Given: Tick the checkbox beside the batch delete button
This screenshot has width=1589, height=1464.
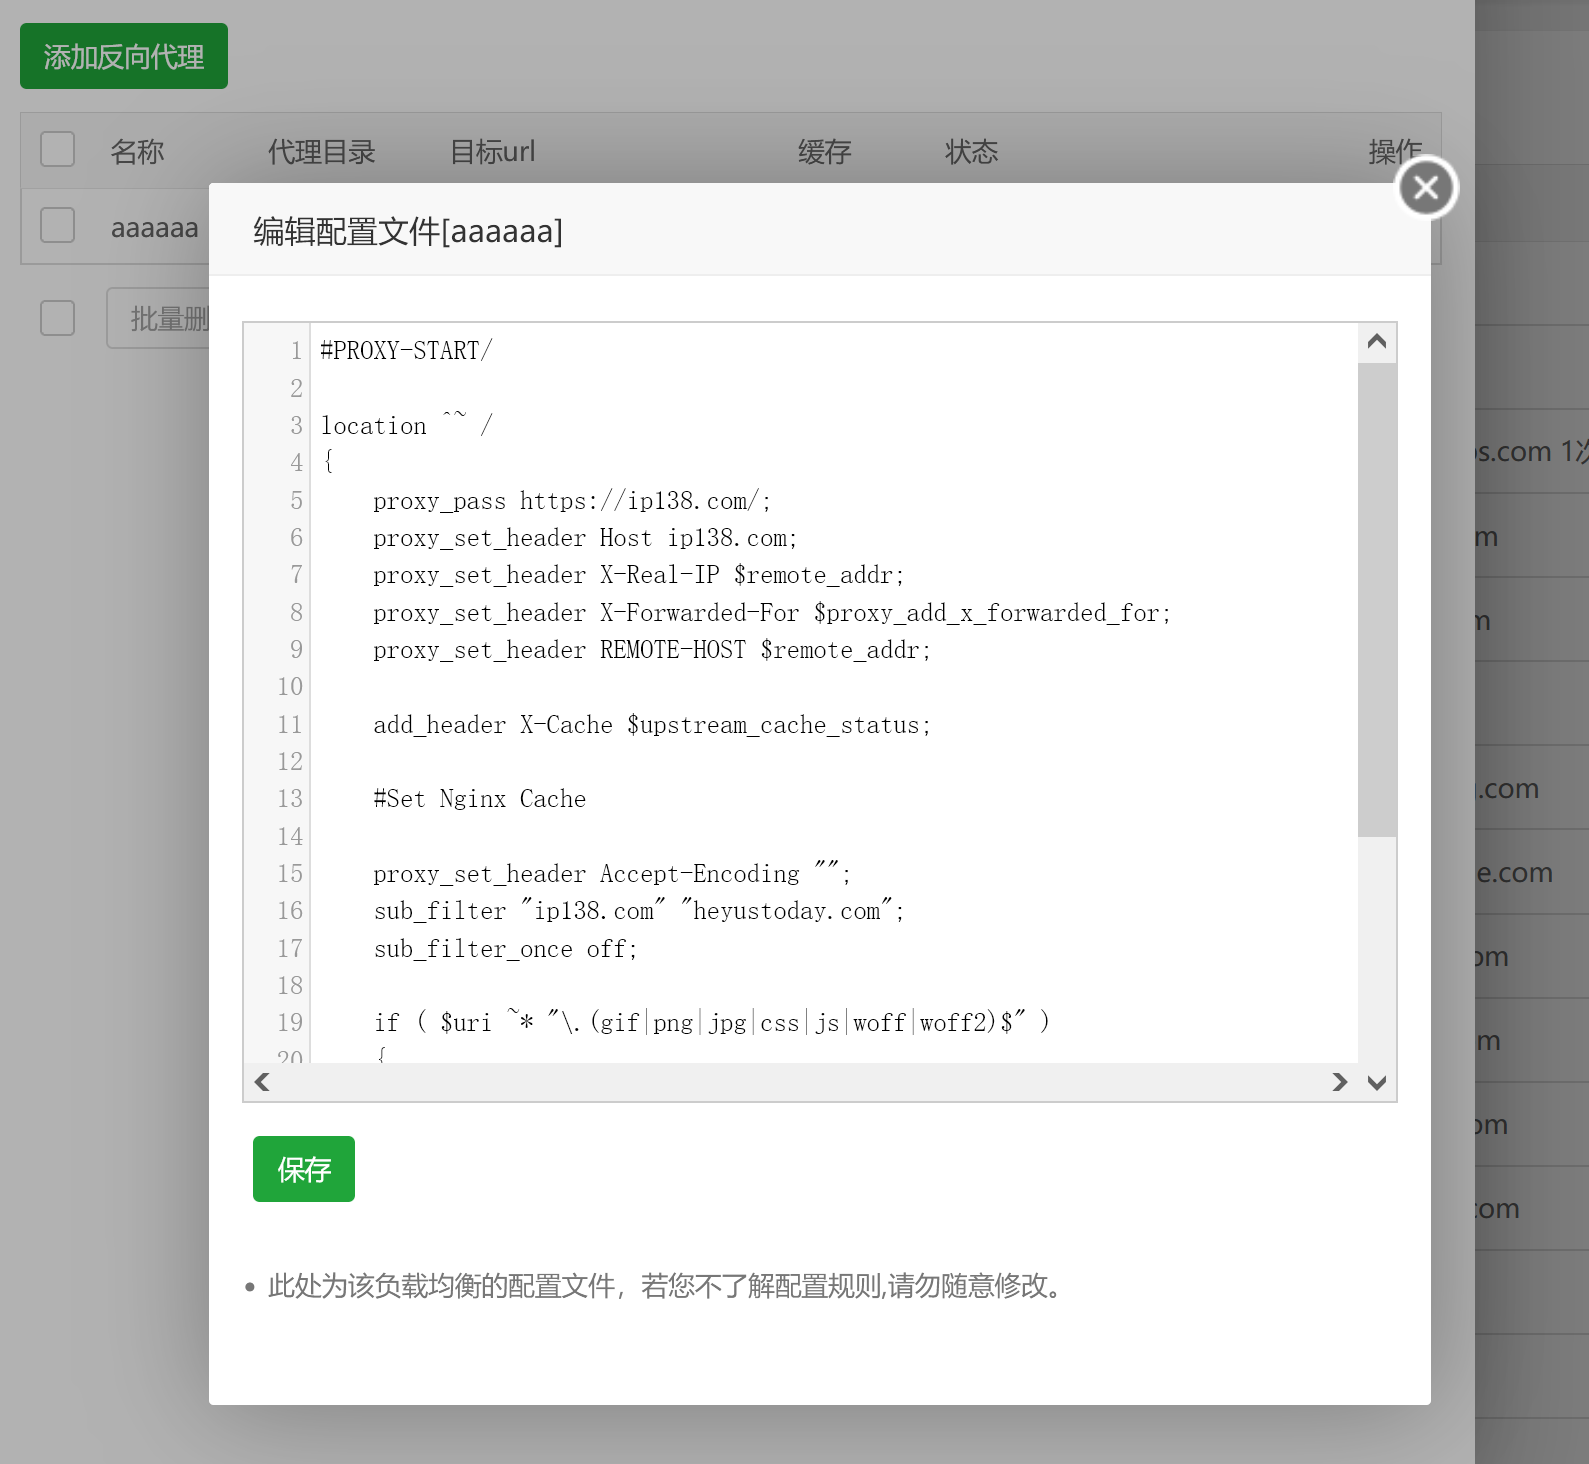Looking at the screenshot, I should click(x=58, y=318).
